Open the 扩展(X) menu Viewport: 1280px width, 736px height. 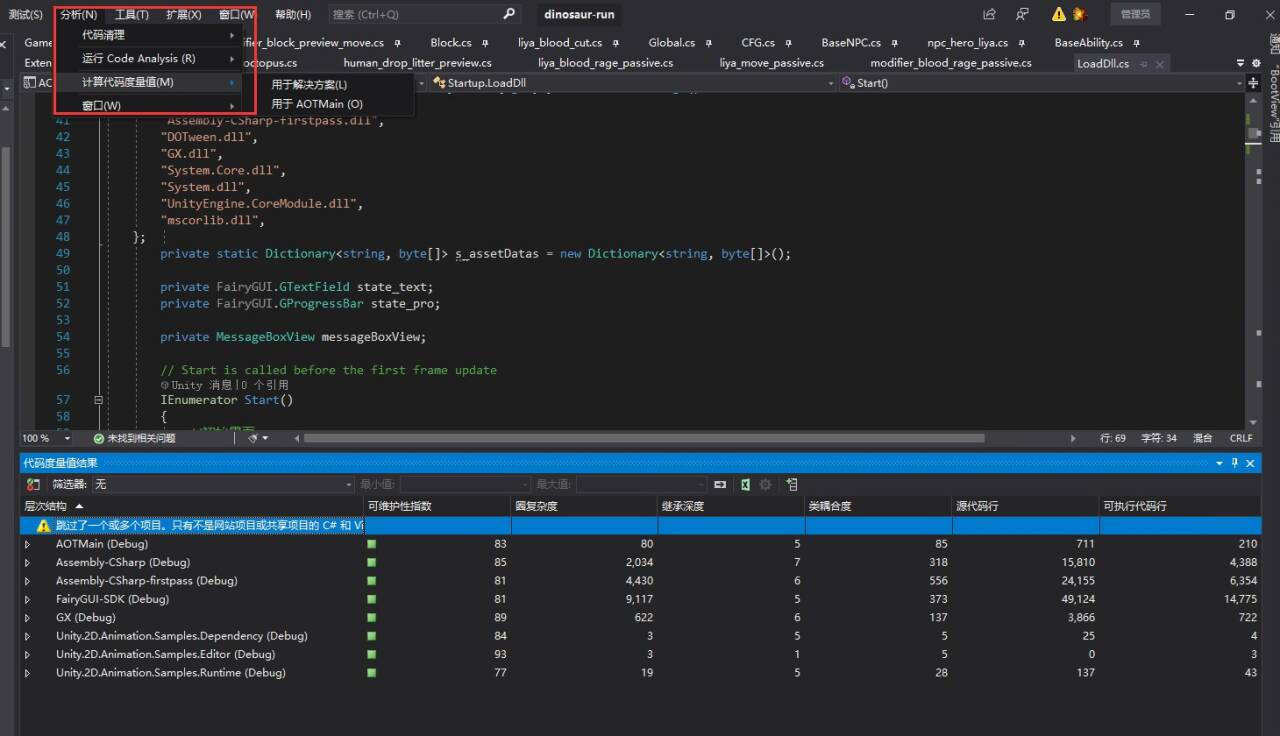[183, 15]
